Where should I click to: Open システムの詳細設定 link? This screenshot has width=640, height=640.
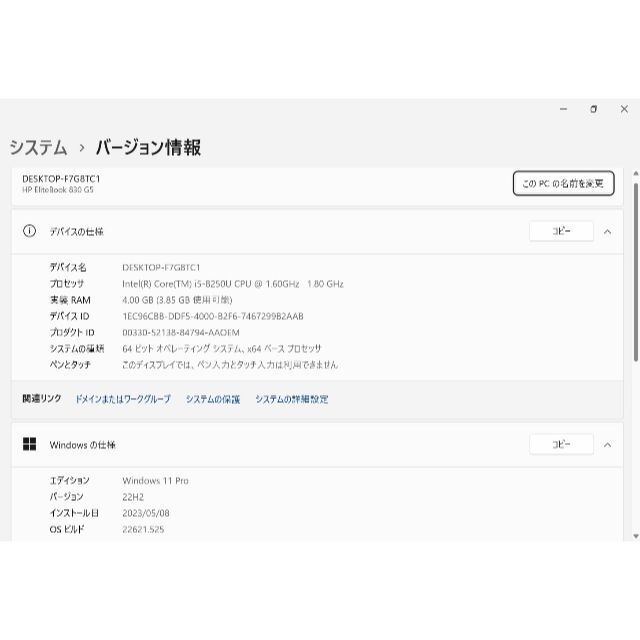point(291,399)
